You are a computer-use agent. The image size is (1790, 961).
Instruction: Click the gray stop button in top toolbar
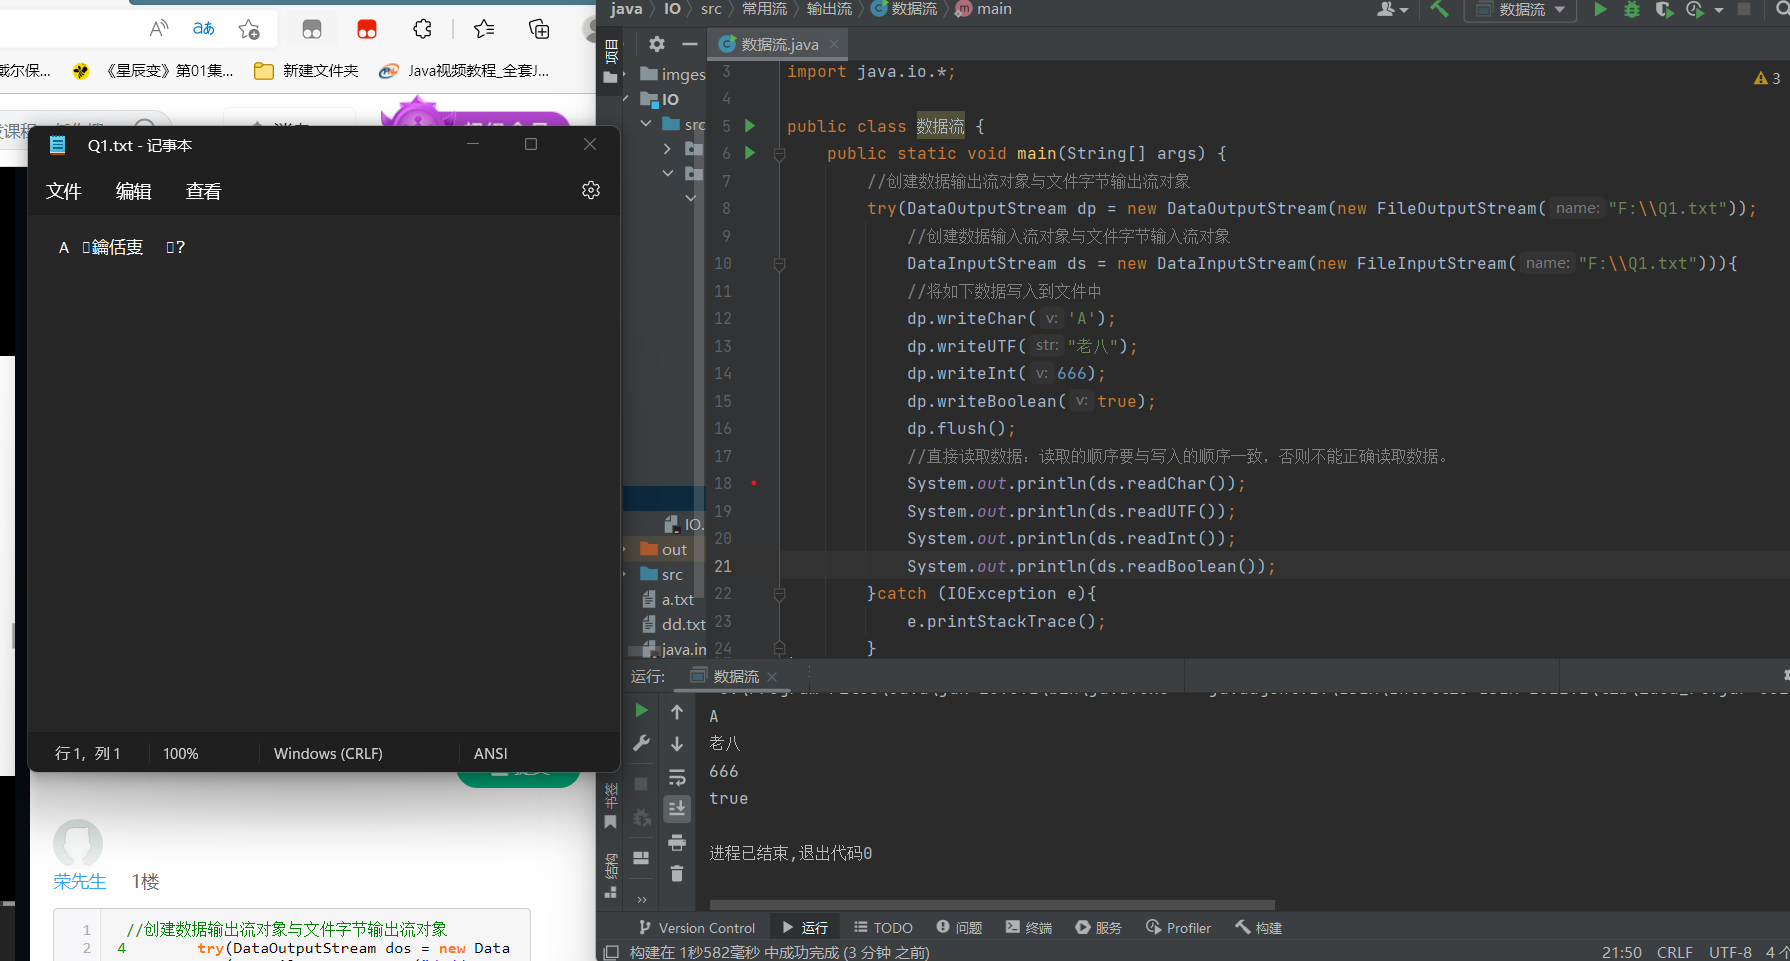tap(1744, 9)
